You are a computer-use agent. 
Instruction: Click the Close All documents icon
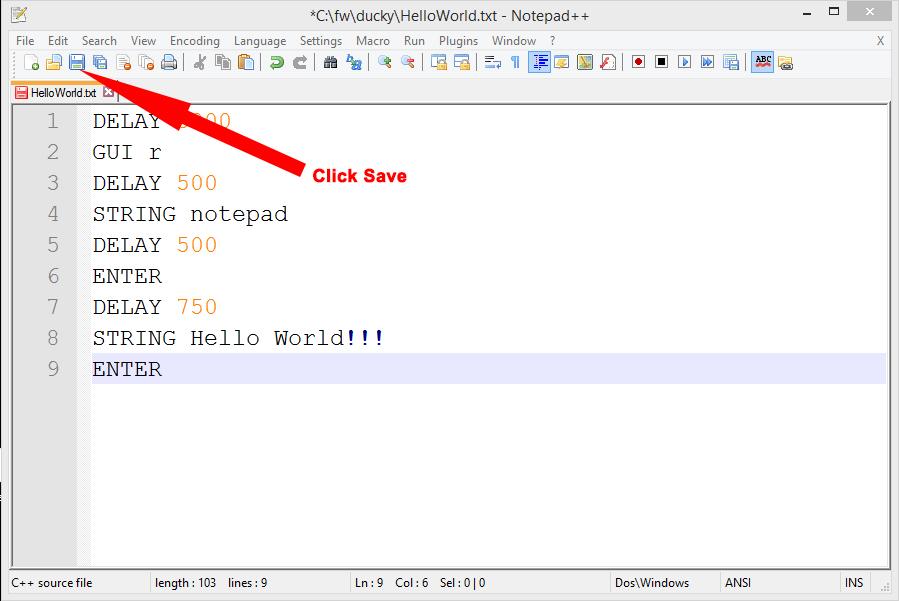[x=146, y=62]
